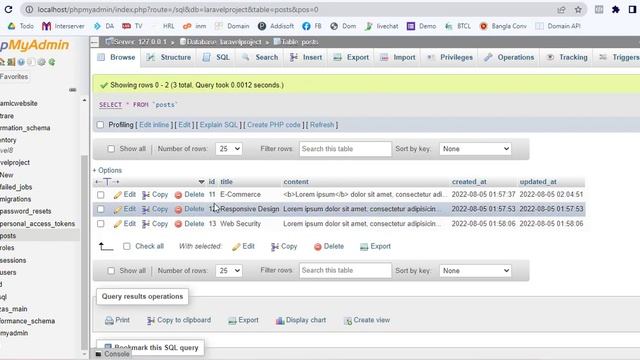
Task: Open the FB bookmark
Action: (x=312, y=26)
